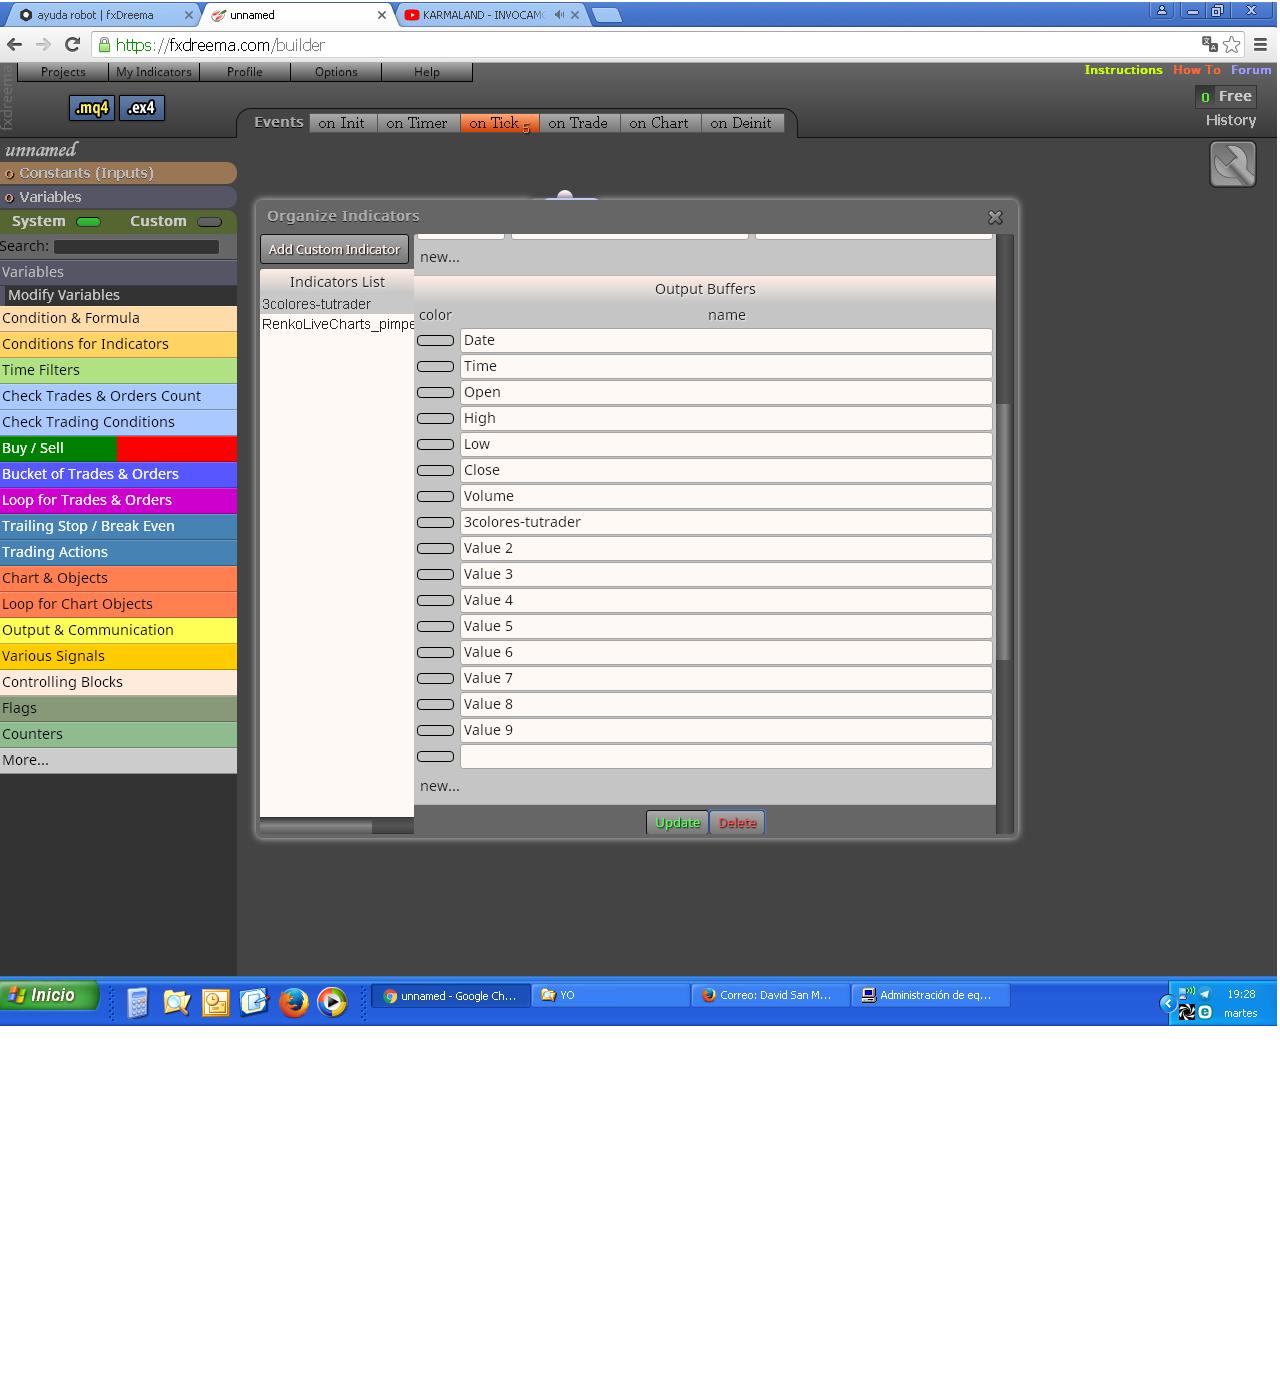Click the red Delete button

[737, 823]
